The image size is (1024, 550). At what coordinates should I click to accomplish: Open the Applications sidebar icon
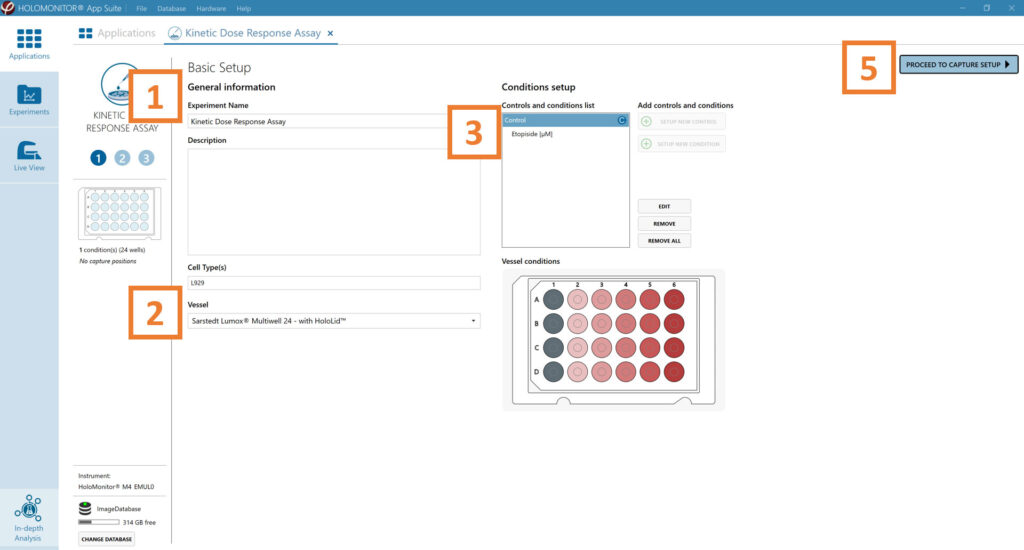coord(29,44)
